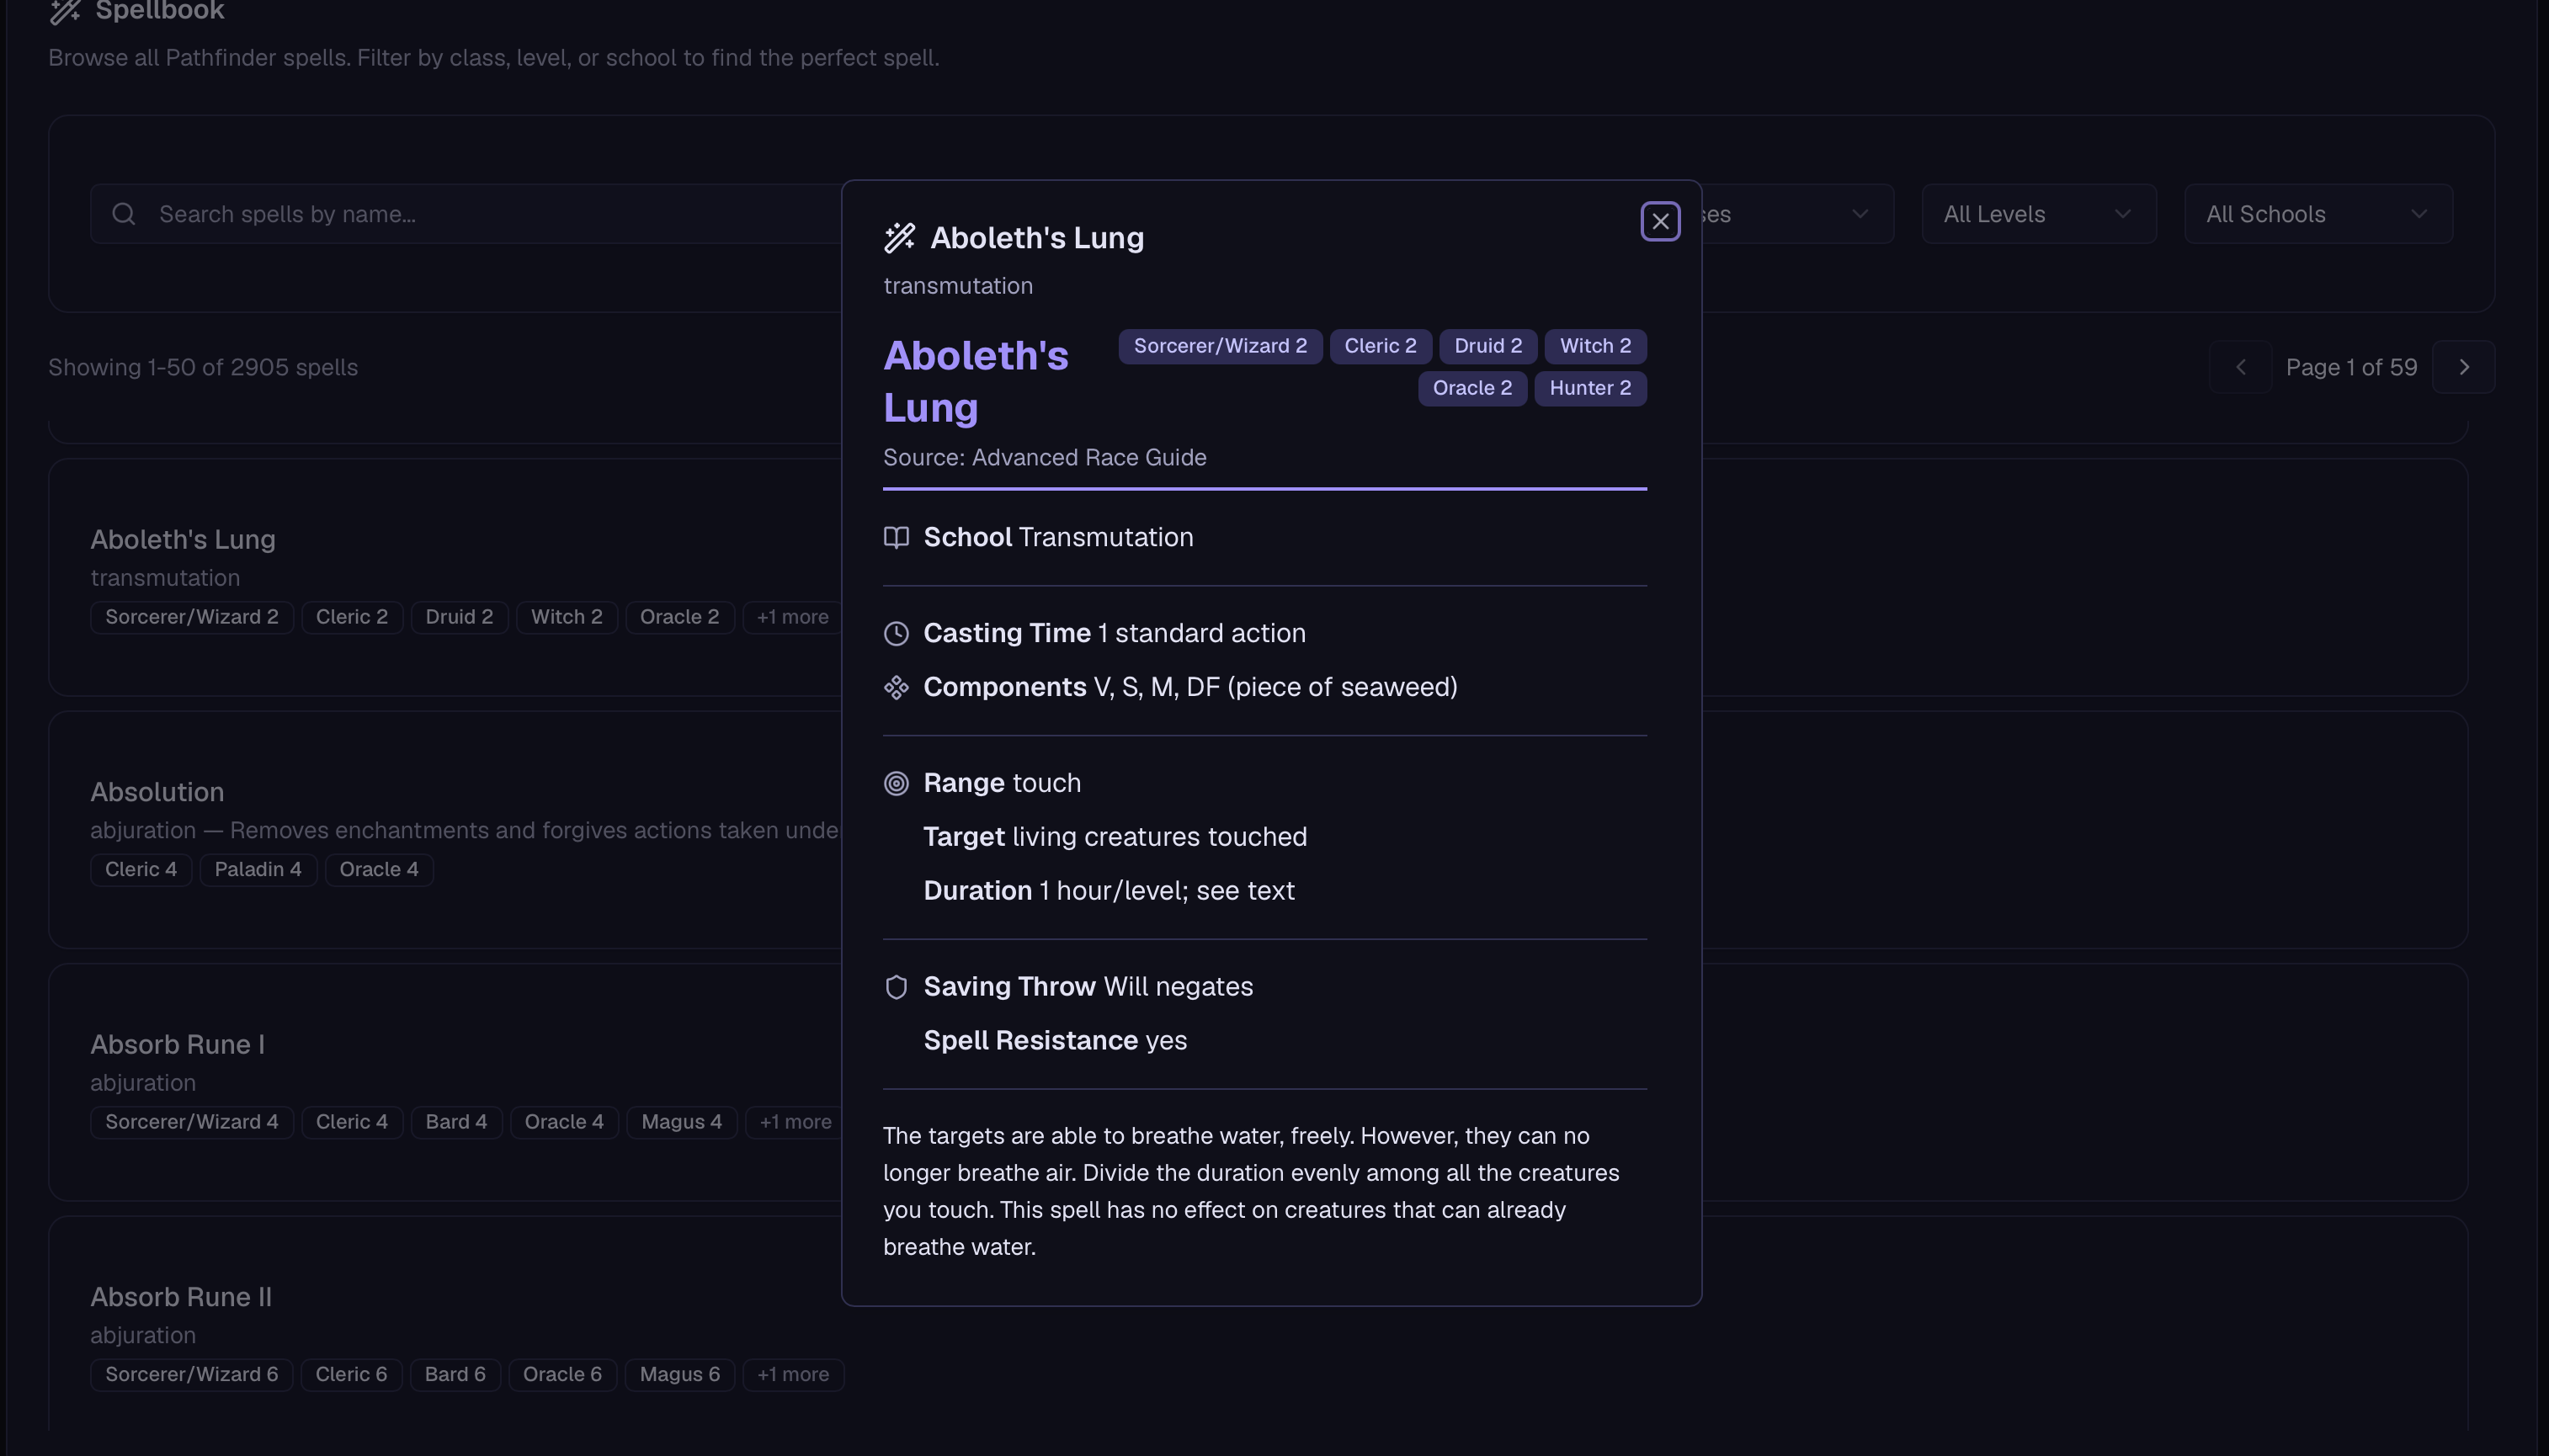2549x1456 pixels.
Task: Click Source: Advanced Race Guide text
Action: [x=1045, y=457]
